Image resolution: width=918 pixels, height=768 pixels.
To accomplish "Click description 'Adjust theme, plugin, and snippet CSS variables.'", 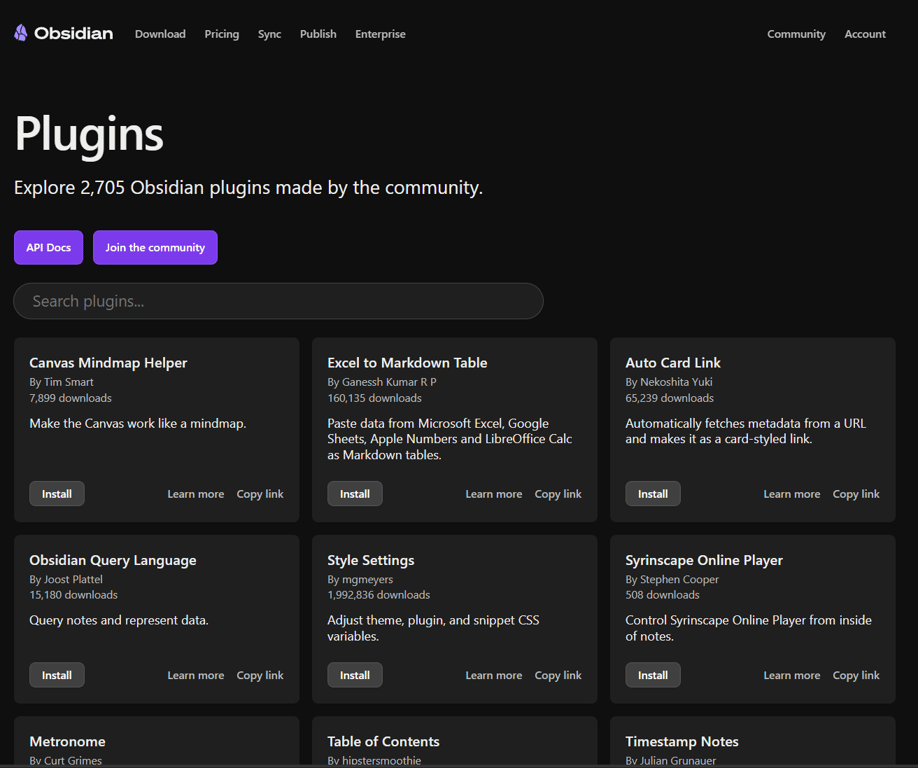I will [x=433, y=628].
